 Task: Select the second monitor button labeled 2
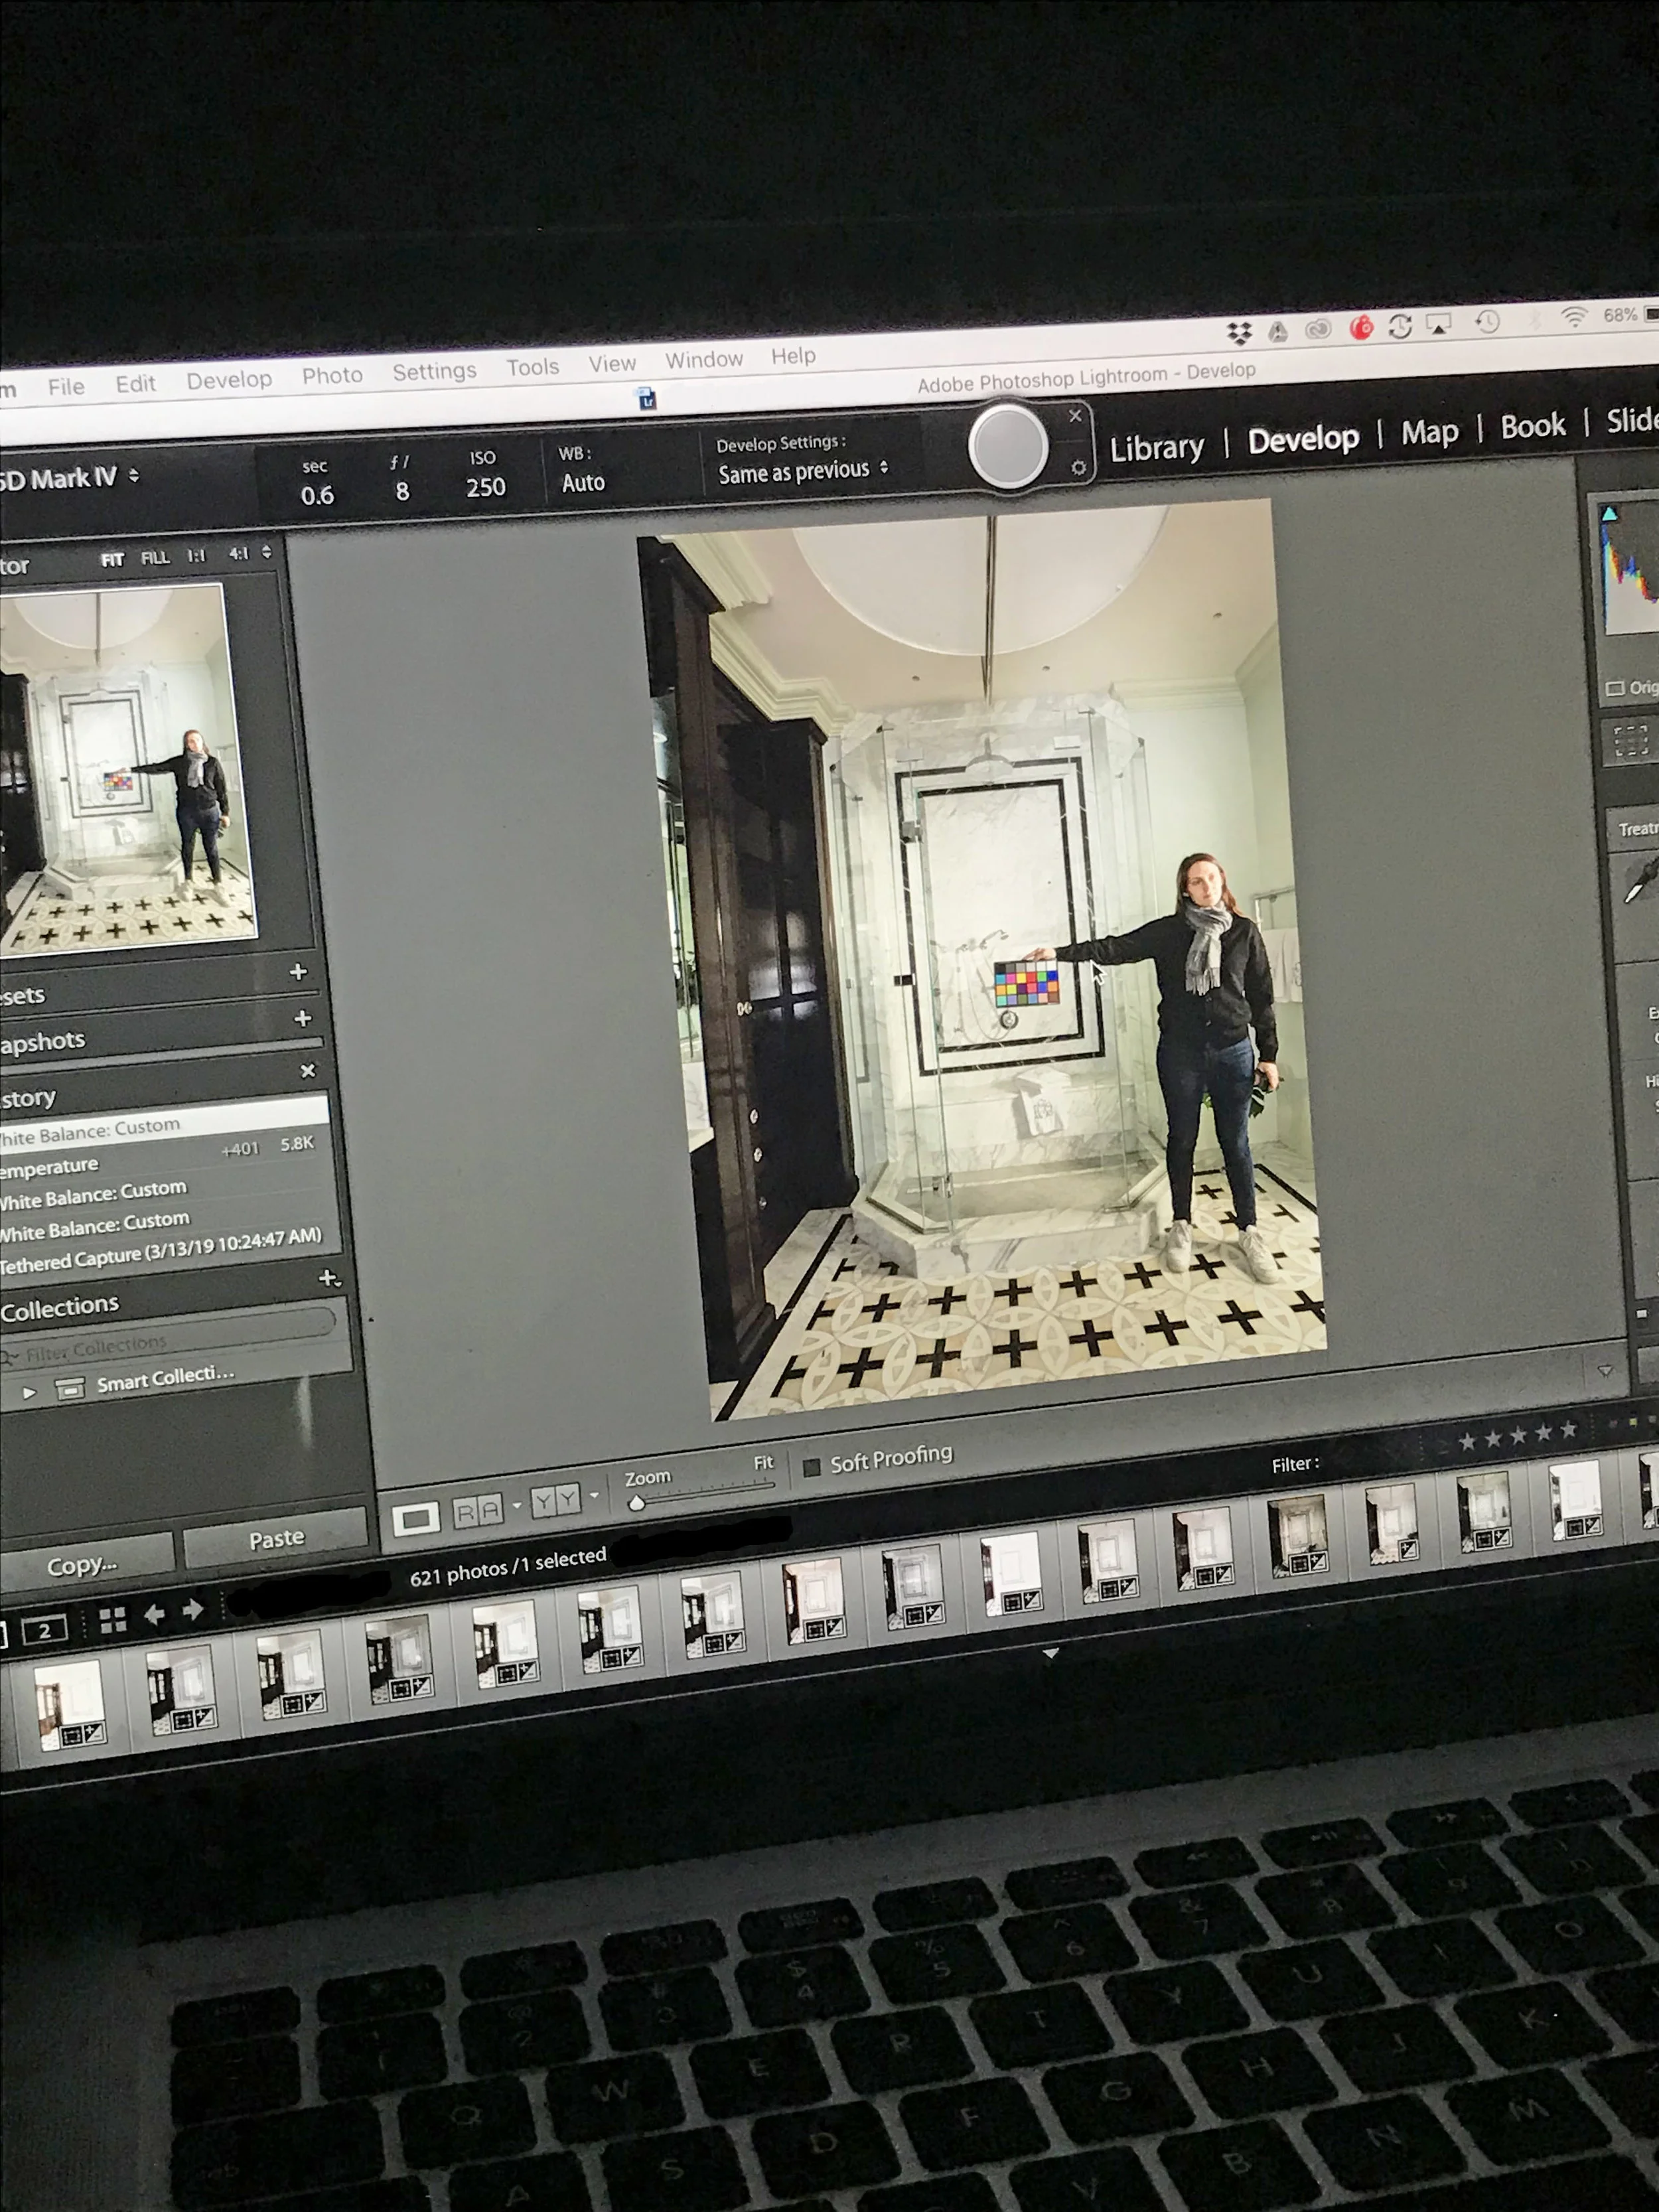44,1630
